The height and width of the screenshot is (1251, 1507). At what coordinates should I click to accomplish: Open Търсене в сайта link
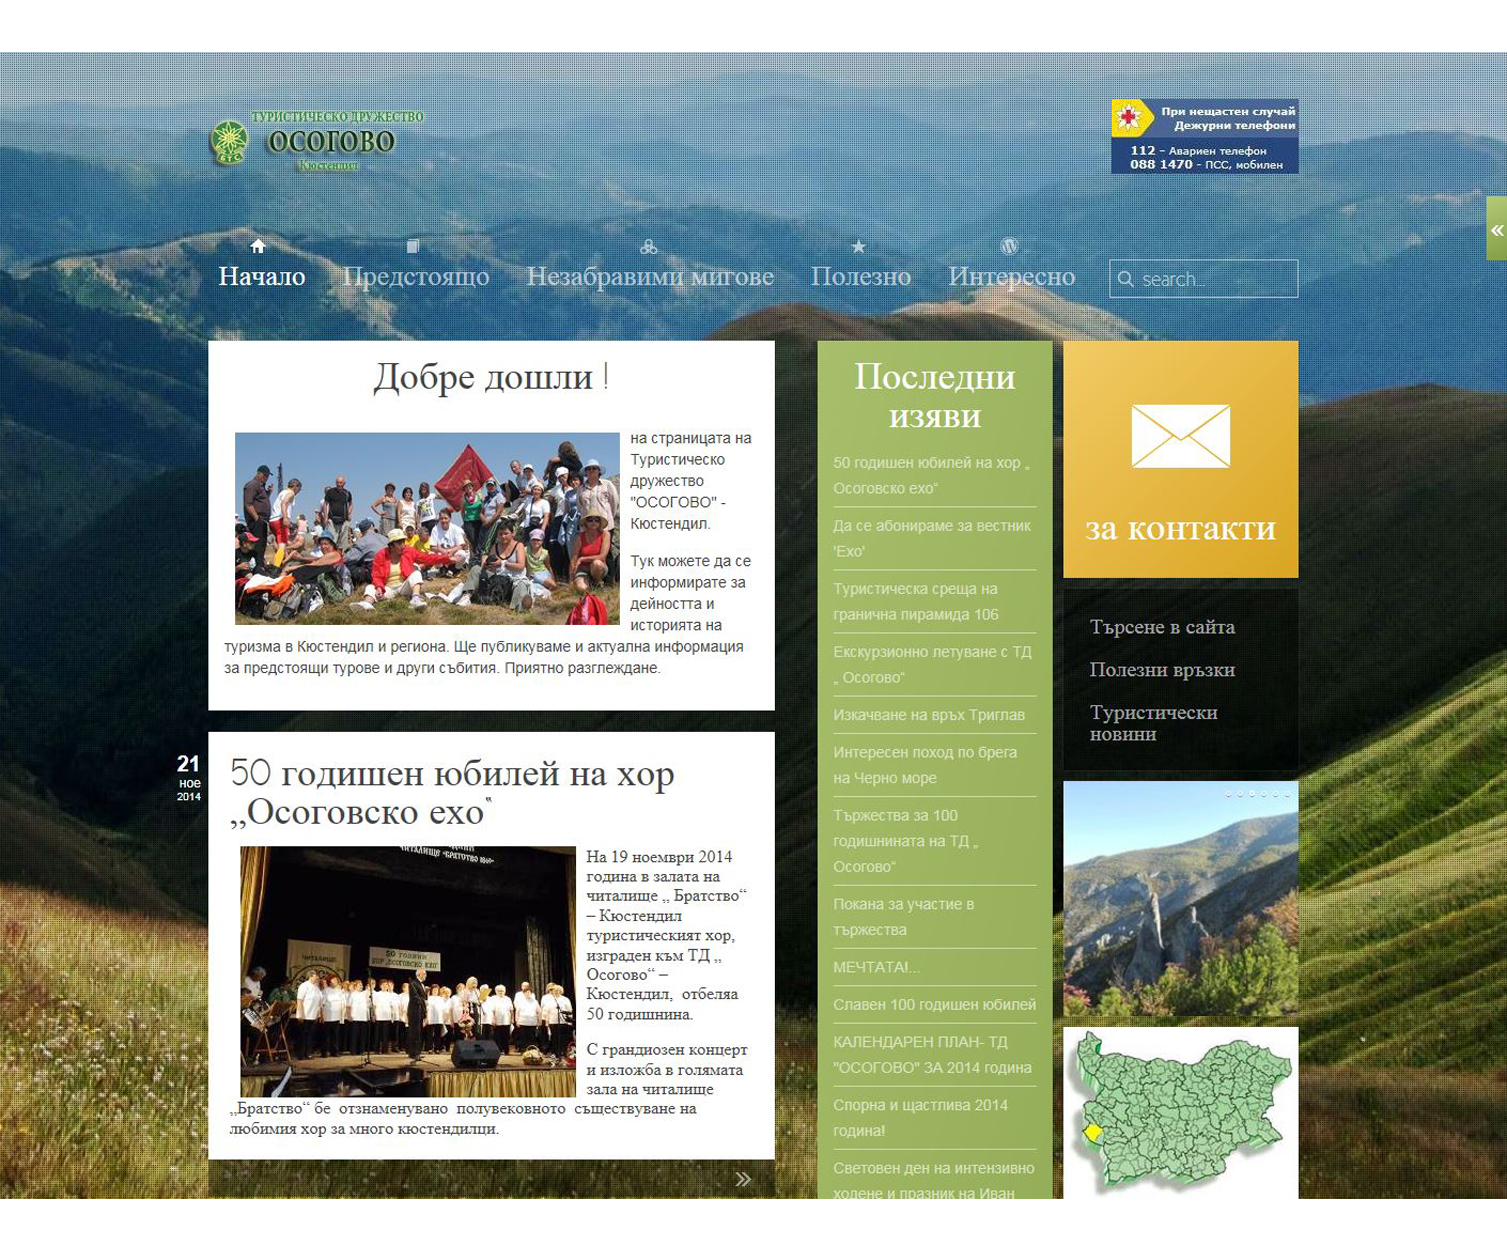(1162, 627)
